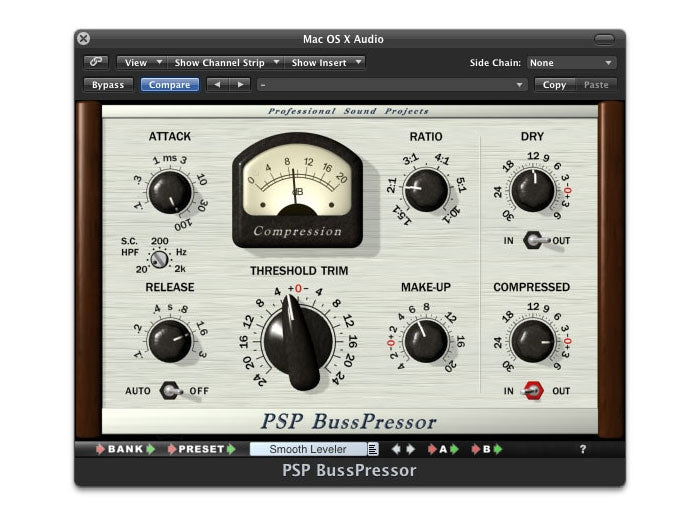Click the question mark help icon
Screen dimensions: 700x525
click(x=583, y=450)
